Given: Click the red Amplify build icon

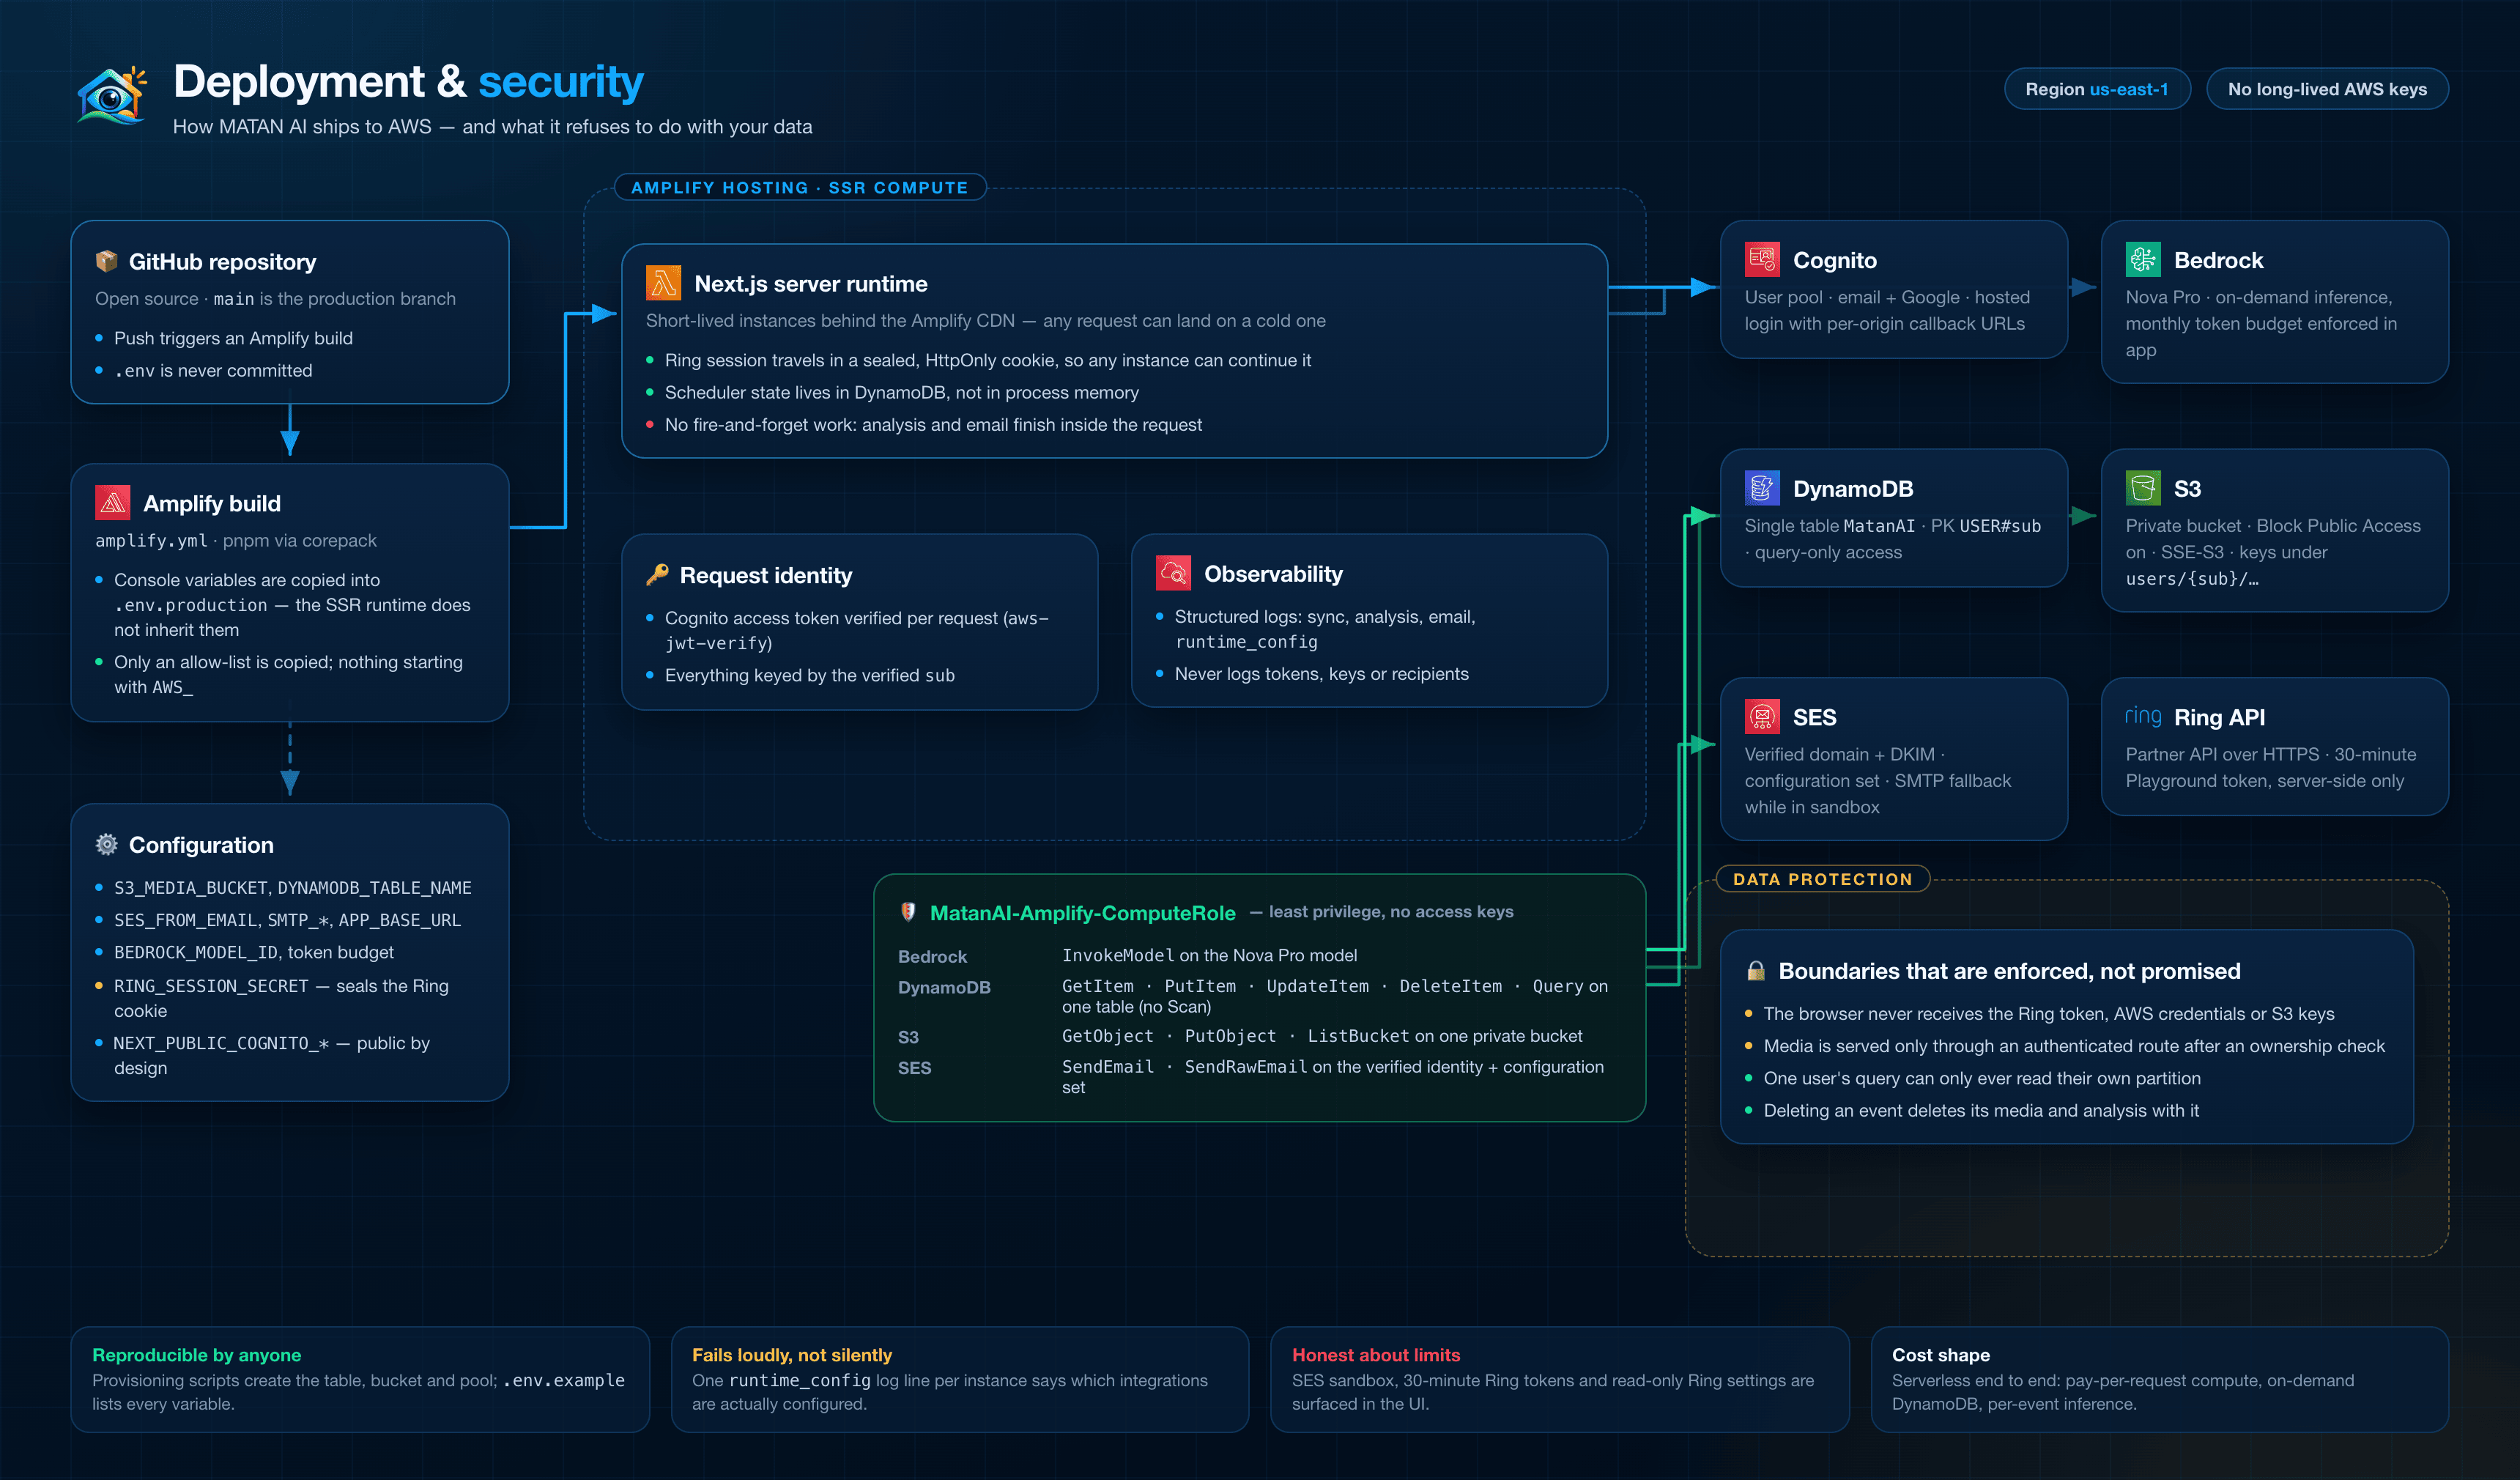Looking at the screenshot, I should tap(112, 502).
